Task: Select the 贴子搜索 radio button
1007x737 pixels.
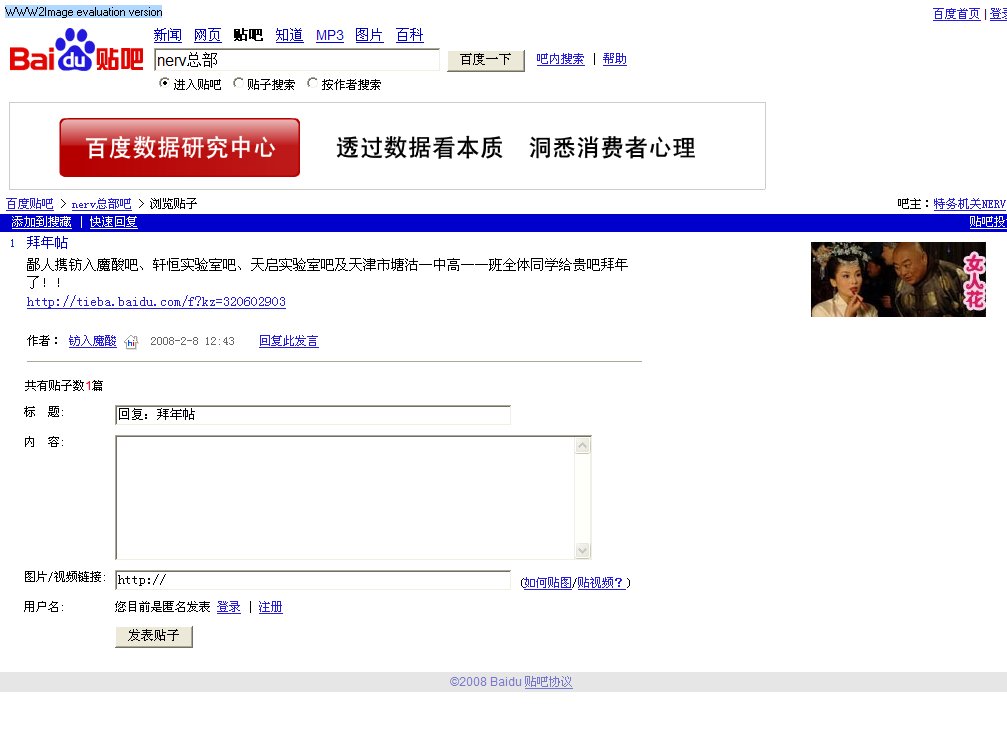Action: click(238, 84)
